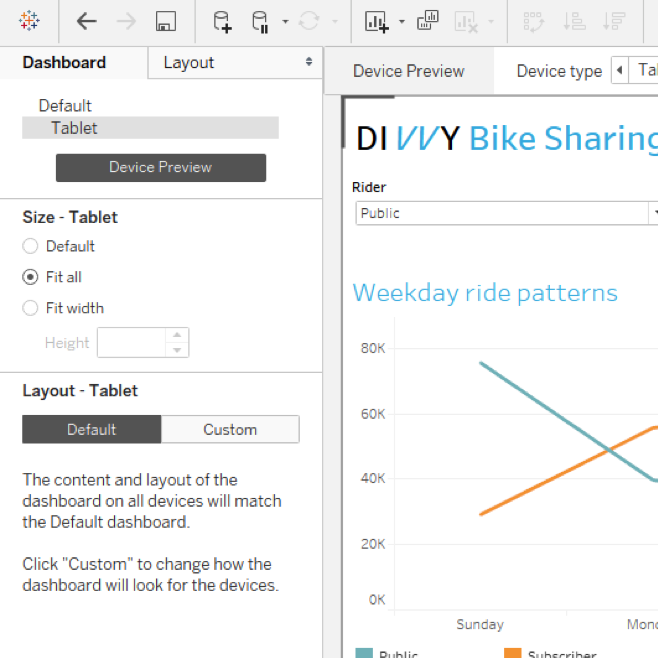Click the teal Public legend swatch
The width and height of the screenshot is (658, 658).
click(x=363, y=653)
